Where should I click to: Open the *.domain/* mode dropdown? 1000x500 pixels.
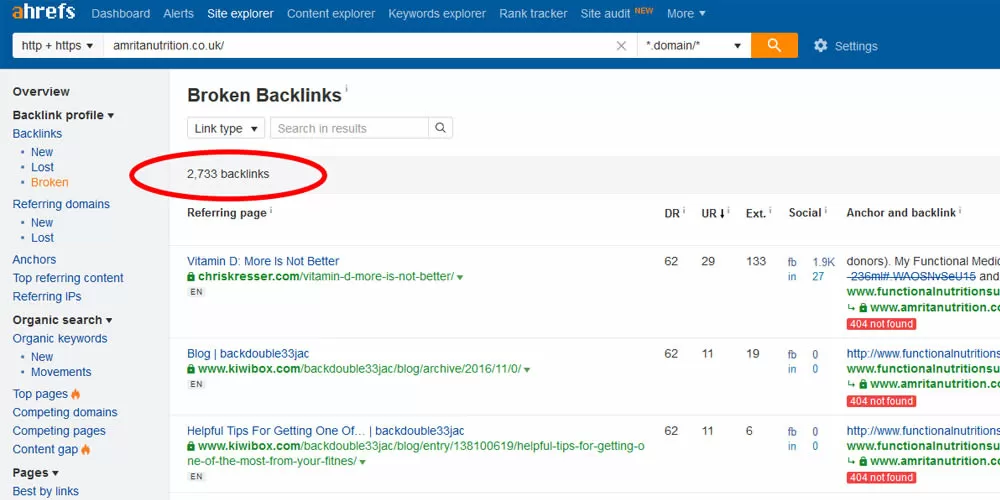694,46
